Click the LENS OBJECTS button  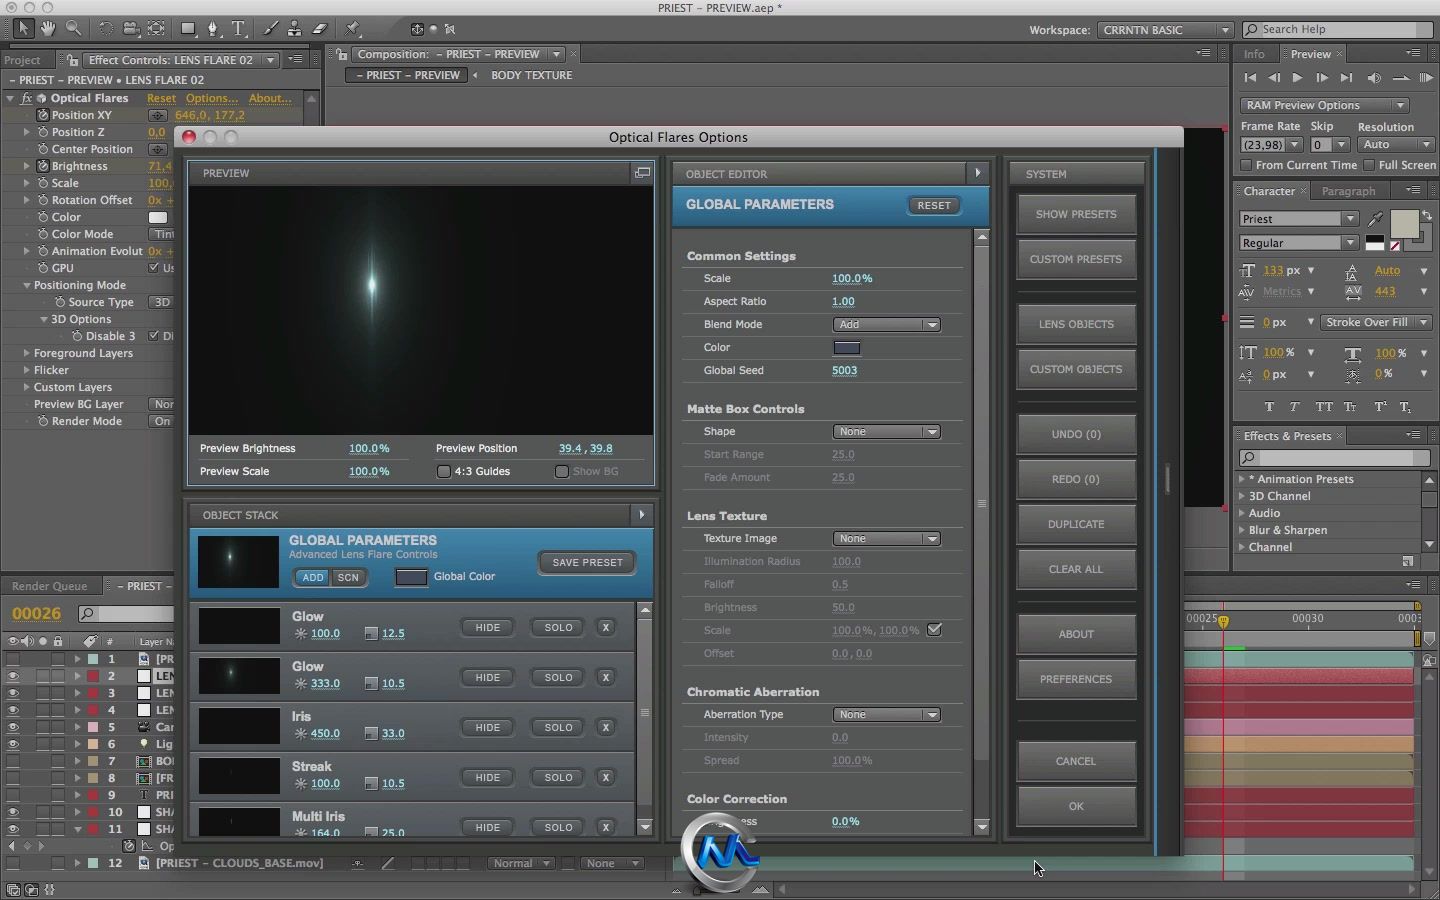point(1076,324)
